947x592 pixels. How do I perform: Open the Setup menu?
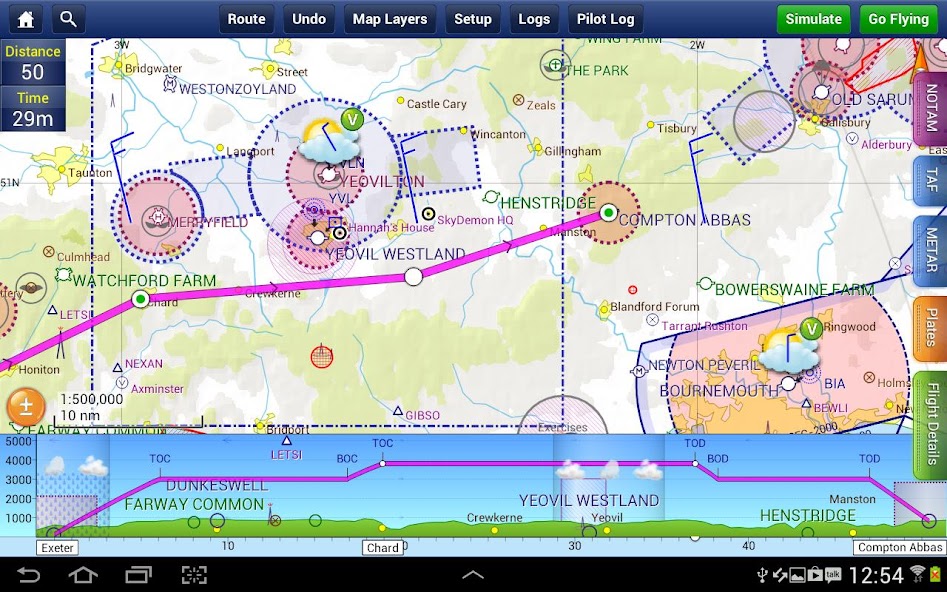pyautogui.click(x=472, y=19)
